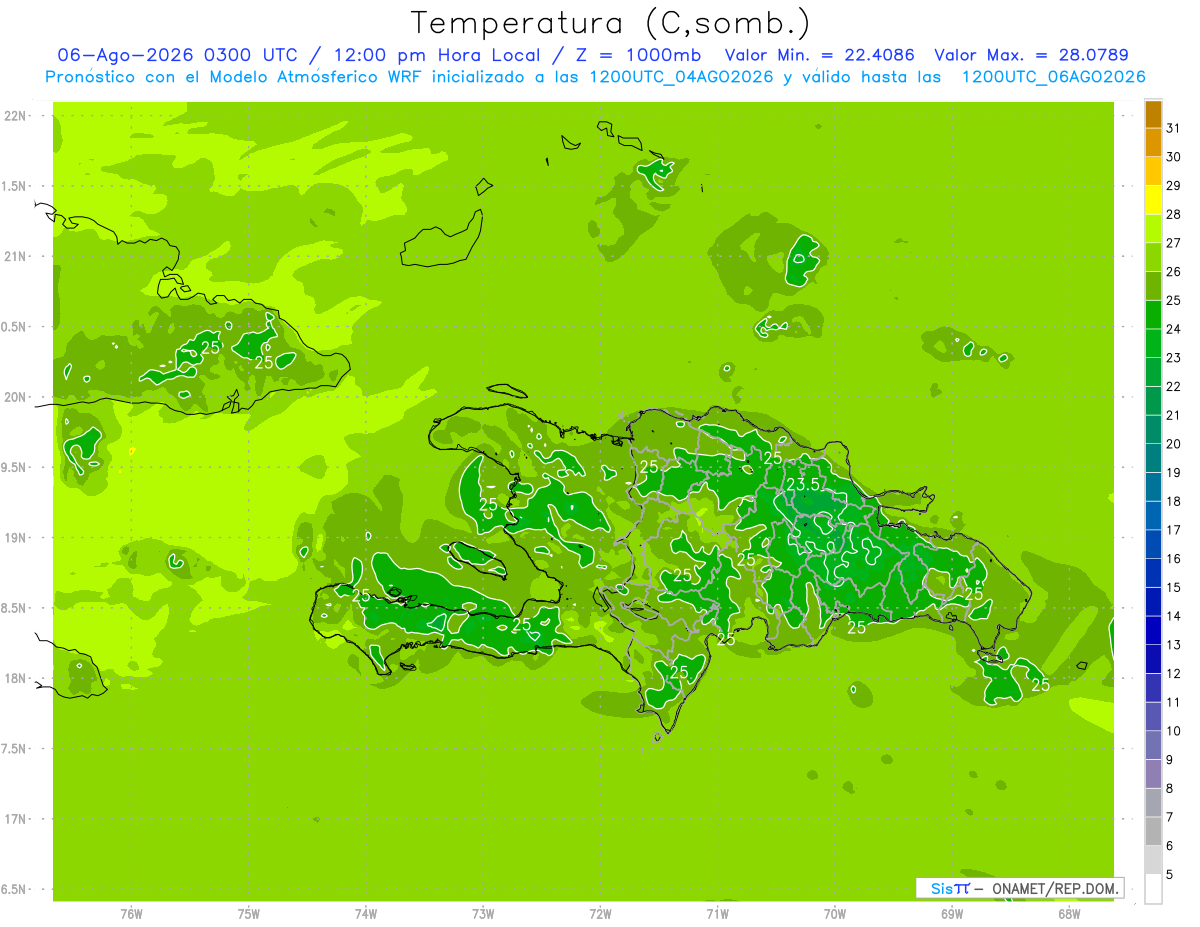Pick the colorbar band between 25 and 26
This screenshot has height=927, width=1200.
coord(1153,286)
